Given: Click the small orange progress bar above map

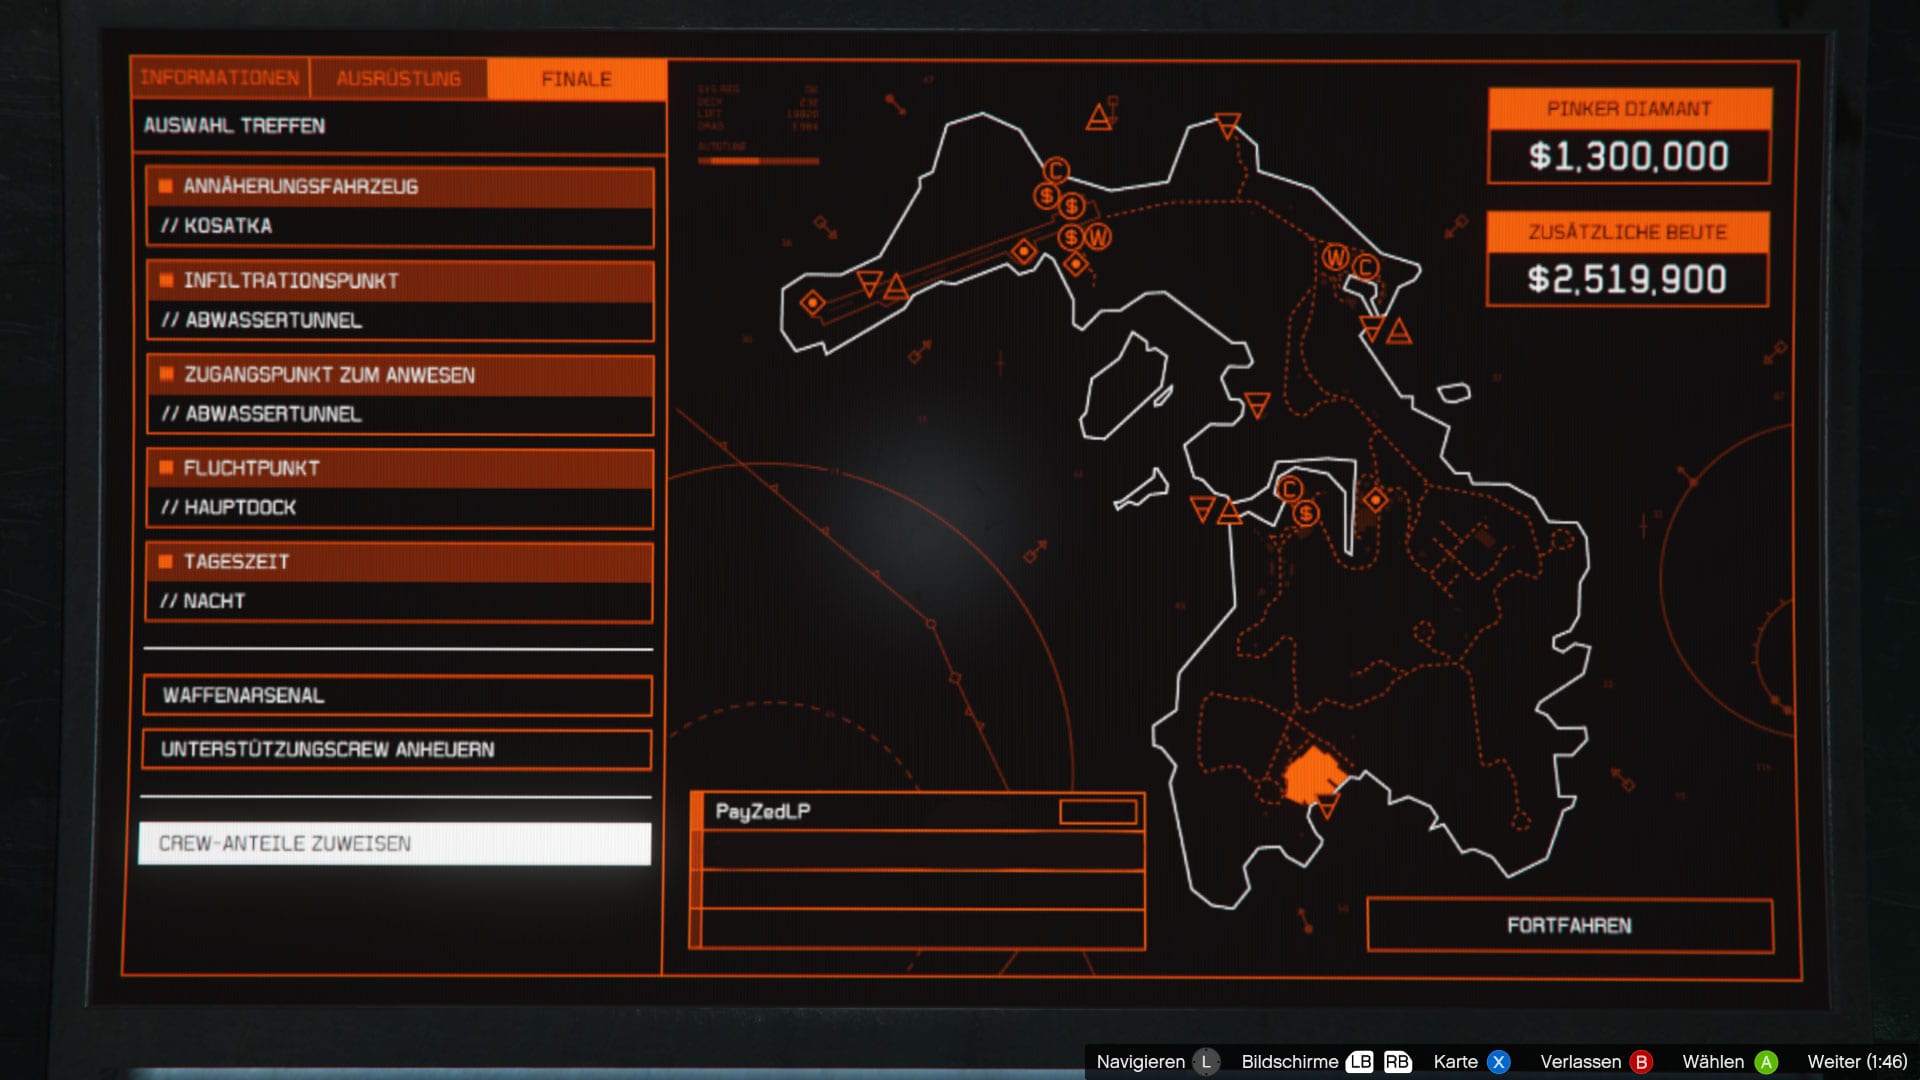Looking at the screenshot, I should pyautogui.click(x=758, y=160).
